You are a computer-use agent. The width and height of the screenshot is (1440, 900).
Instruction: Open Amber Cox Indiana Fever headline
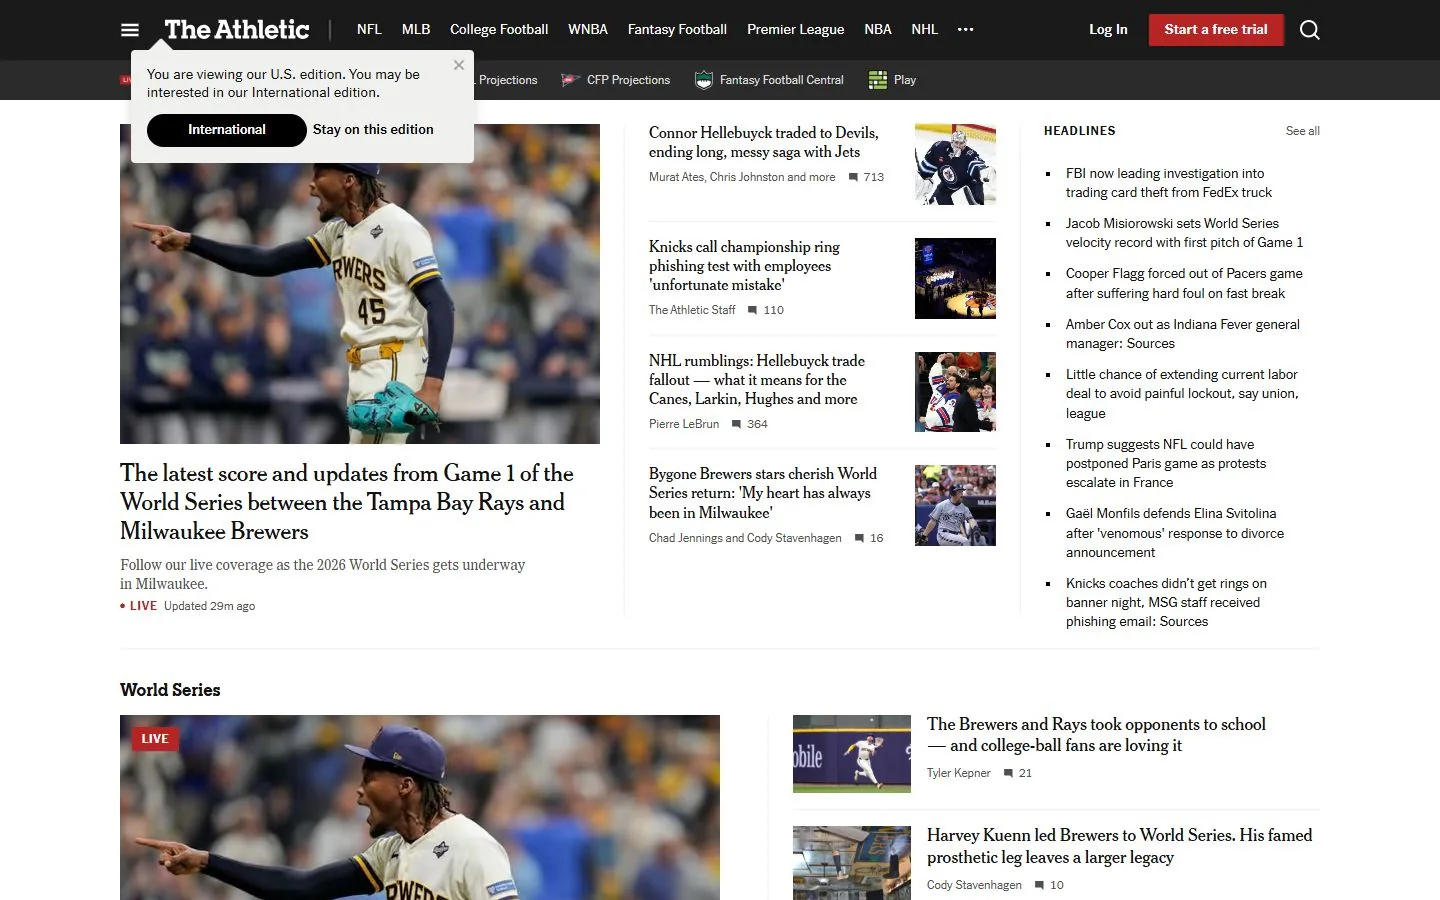1183,334
